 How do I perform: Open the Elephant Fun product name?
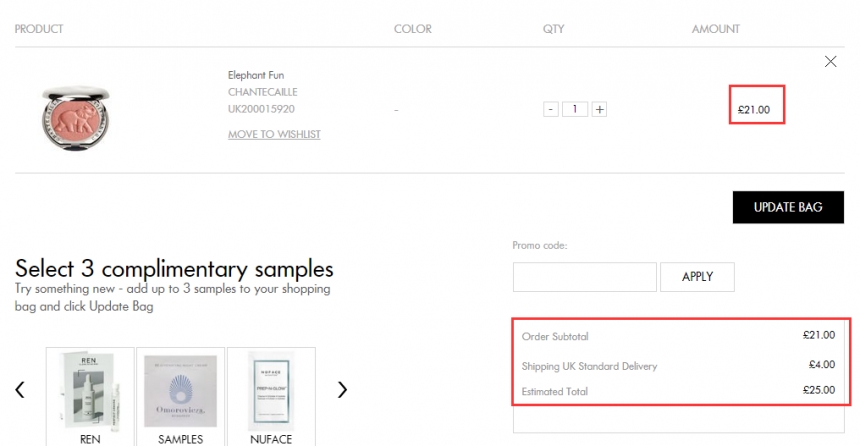click(256, 75)
